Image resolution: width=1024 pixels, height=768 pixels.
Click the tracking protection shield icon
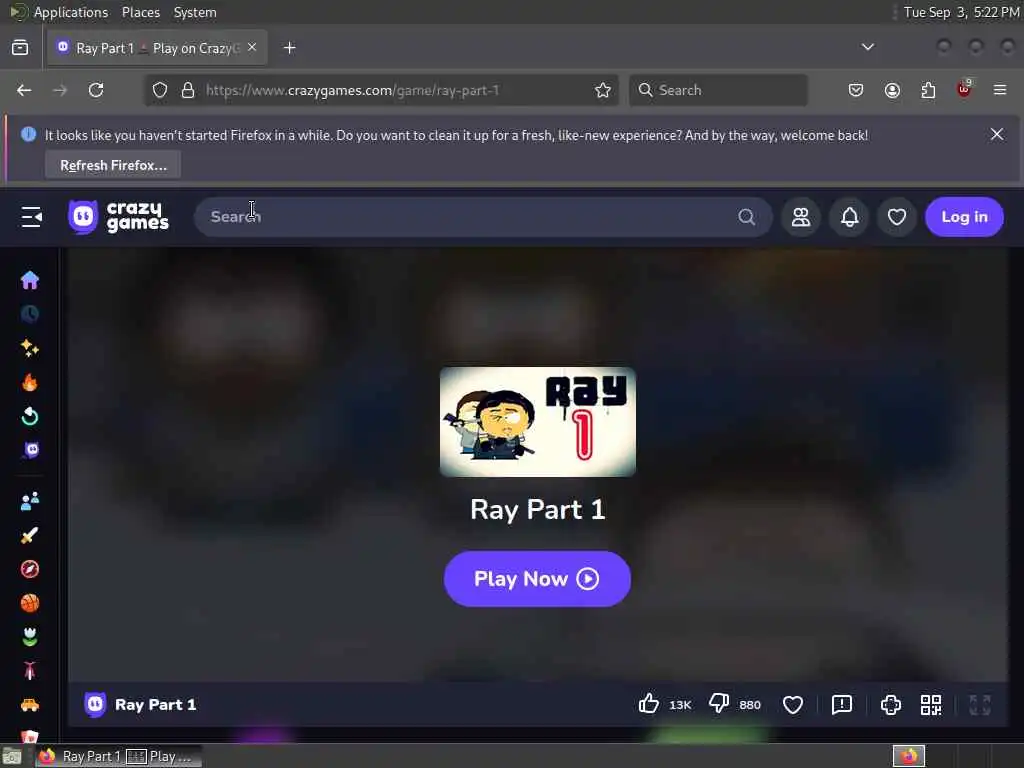160,90
